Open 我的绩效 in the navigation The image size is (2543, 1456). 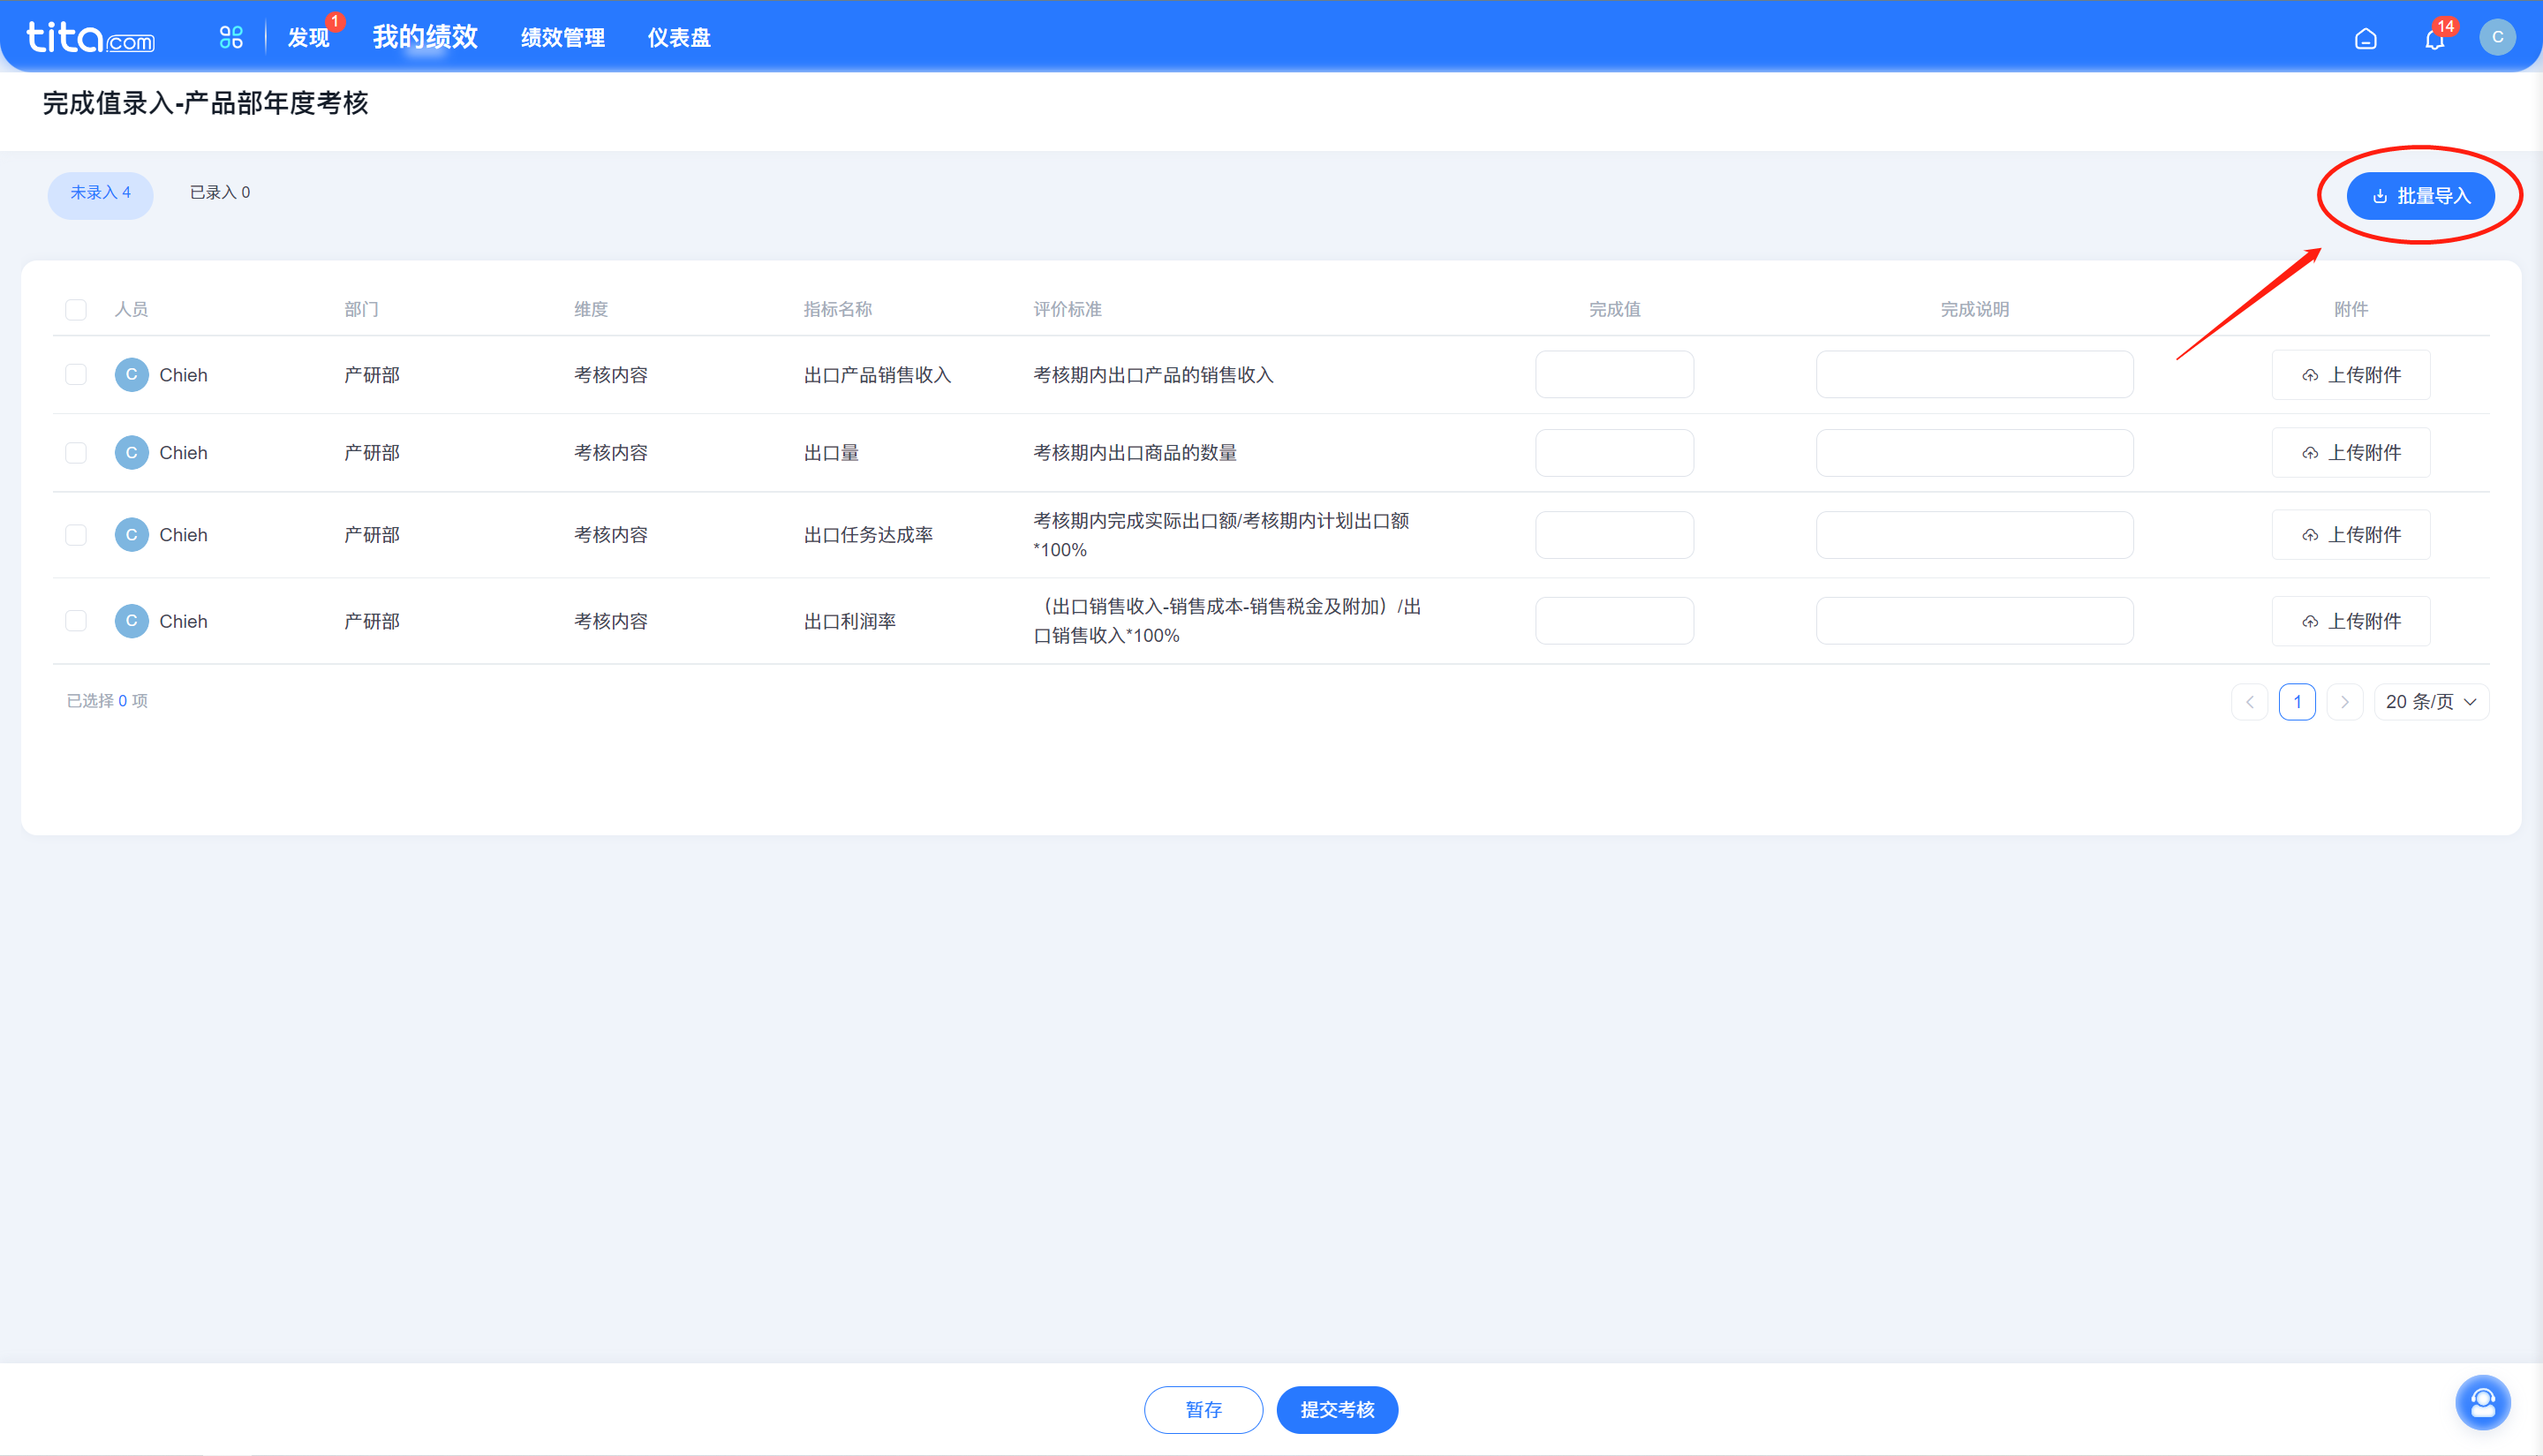pos(425,37)
